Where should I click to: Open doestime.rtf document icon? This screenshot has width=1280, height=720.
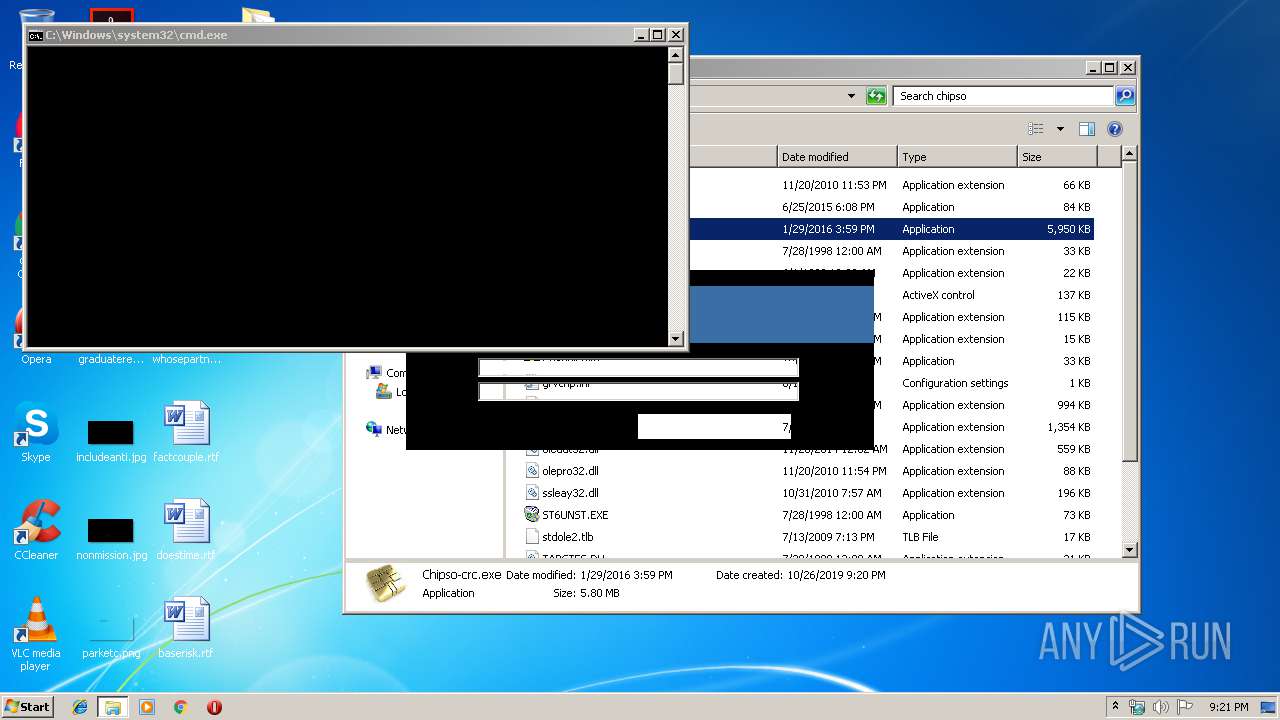pos(186,530)
